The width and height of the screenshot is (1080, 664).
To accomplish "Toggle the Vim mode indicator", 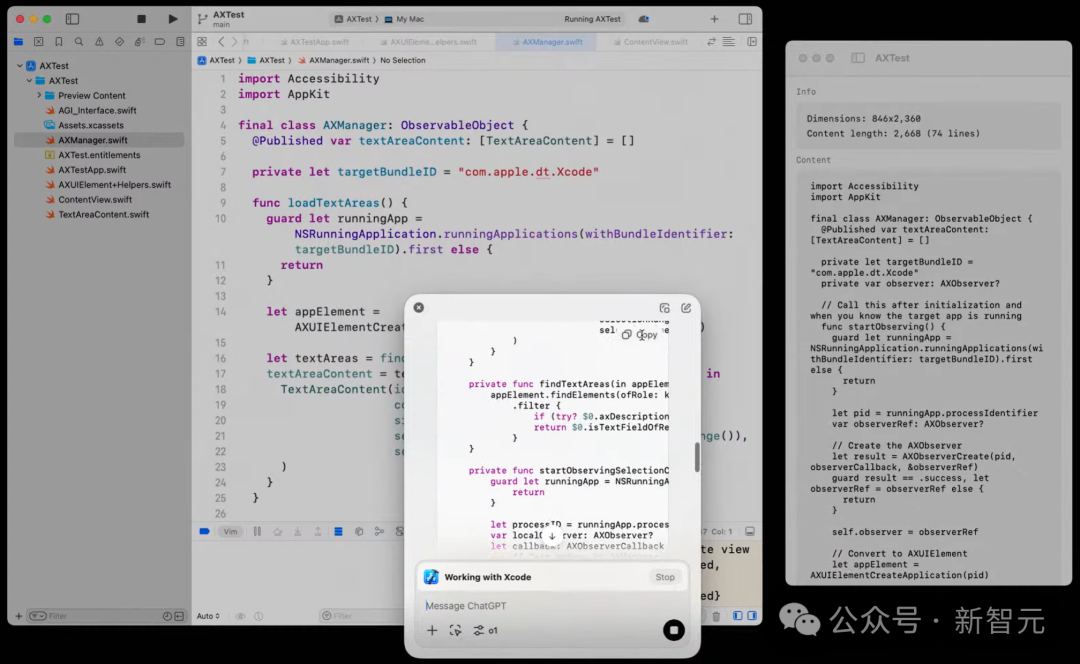I will [x=230, y=532].
